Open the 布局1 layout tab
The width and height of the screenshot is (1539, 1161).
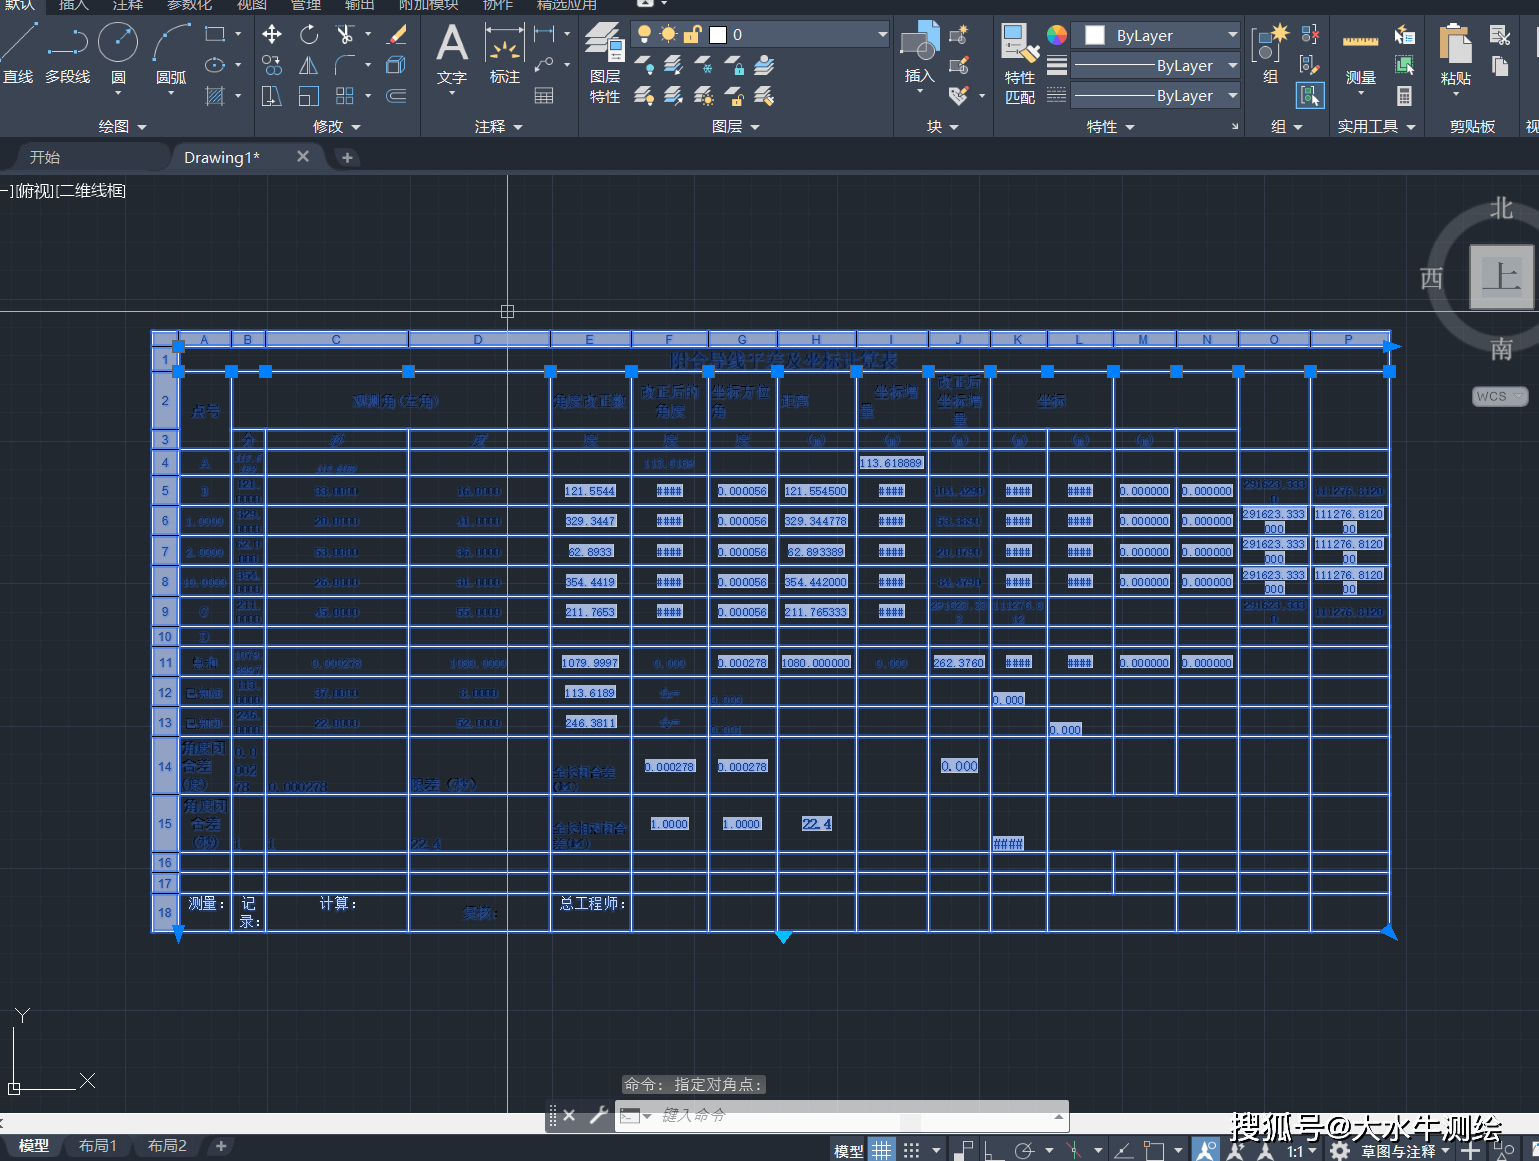(98, 1146)
